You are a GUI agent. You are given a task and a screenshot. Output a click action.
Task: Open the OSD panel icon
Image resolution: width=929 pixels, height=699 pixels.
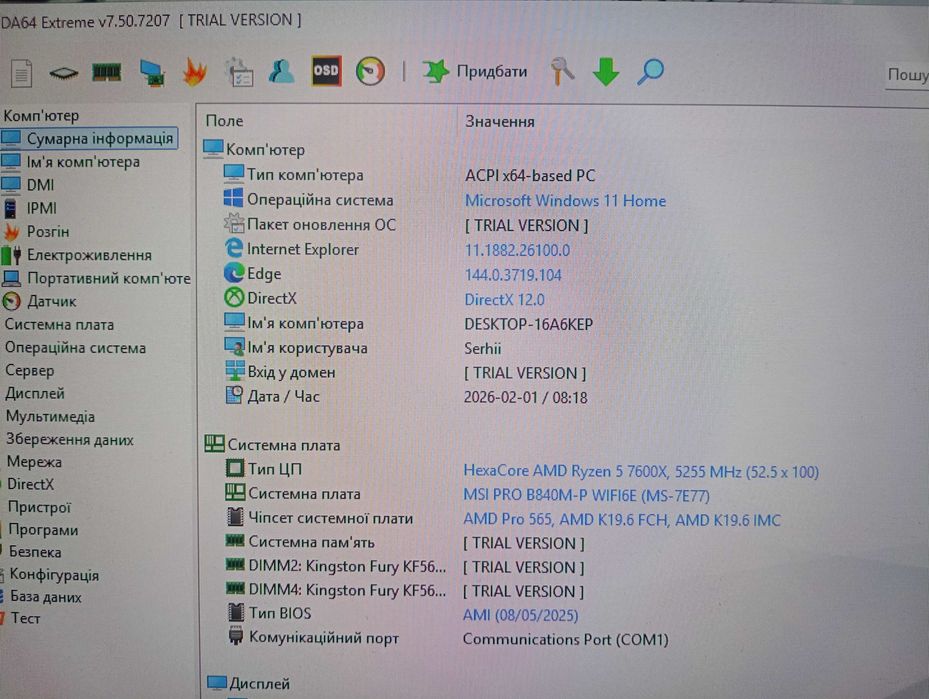pyautogui.click(x=326, y=71)
